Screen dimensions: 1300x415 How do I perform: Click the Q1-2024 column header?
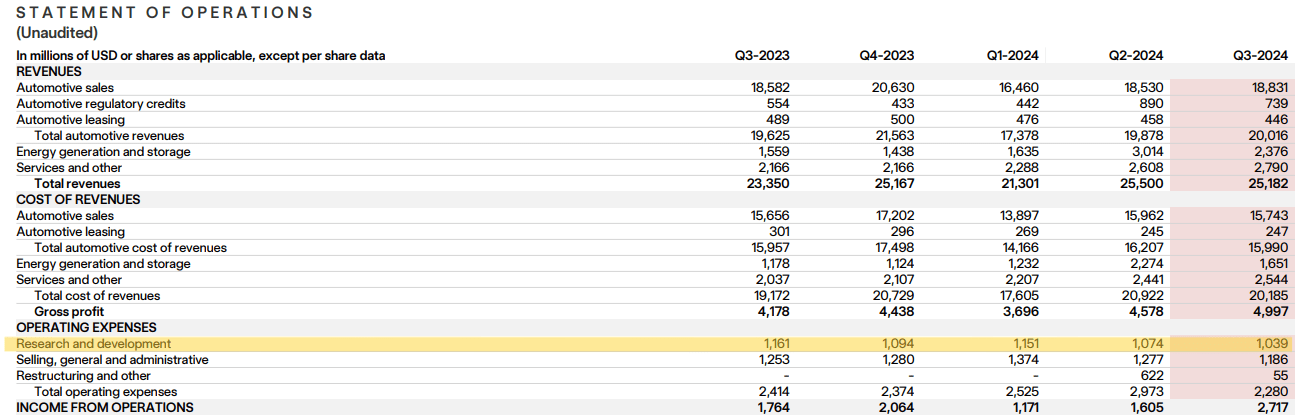point(1011,56)
